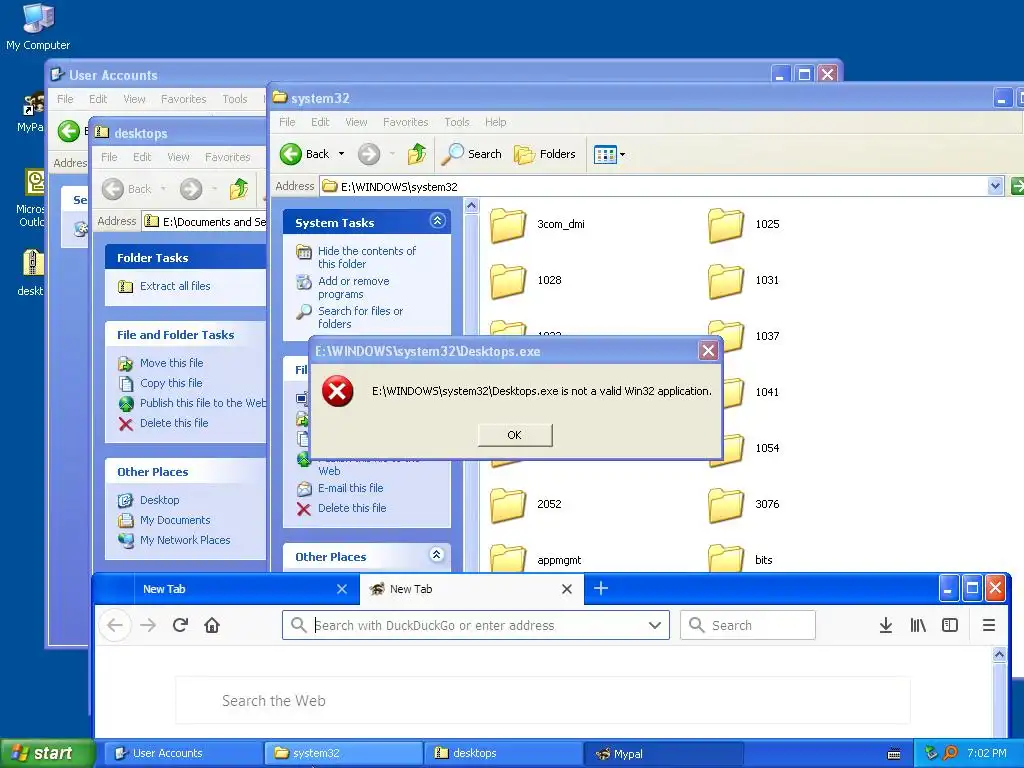The image size is (1024, 768).
Task: Click E-mail this file in system32 window
Action: click(350, 488)
